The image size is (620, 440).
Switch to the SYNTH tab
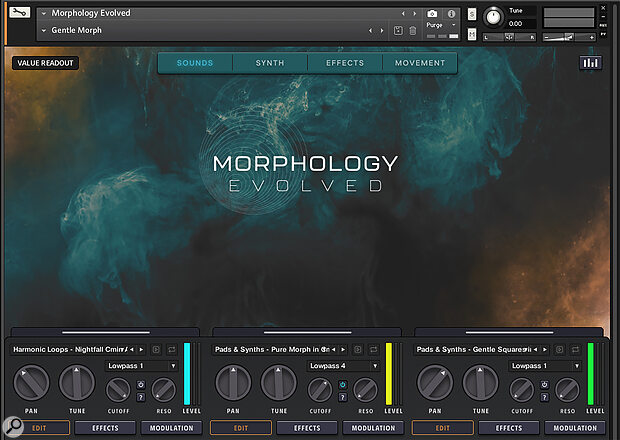point(270,63)
